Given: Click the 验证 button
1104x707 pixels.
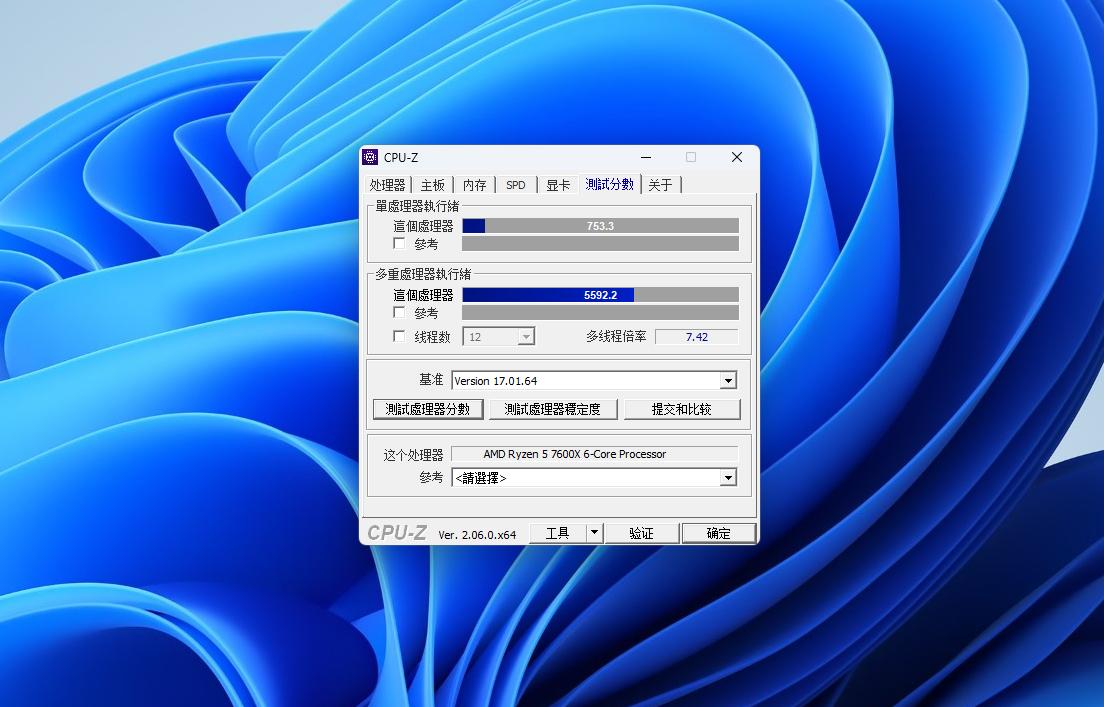Looking at the screenshot, I should (641, 532).
